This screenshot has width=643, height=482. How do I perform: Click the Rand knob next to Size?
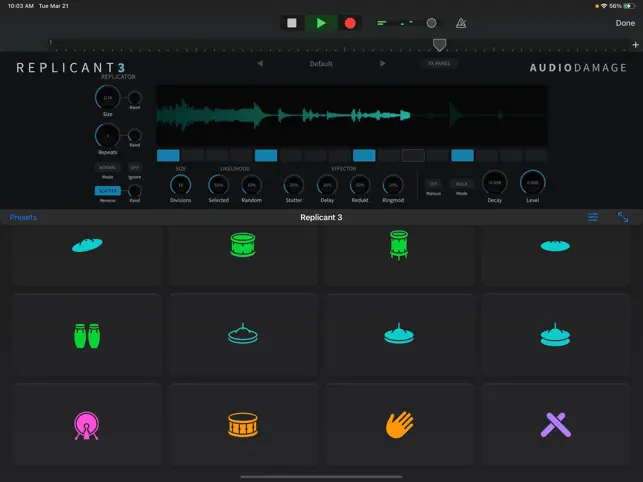135,98
